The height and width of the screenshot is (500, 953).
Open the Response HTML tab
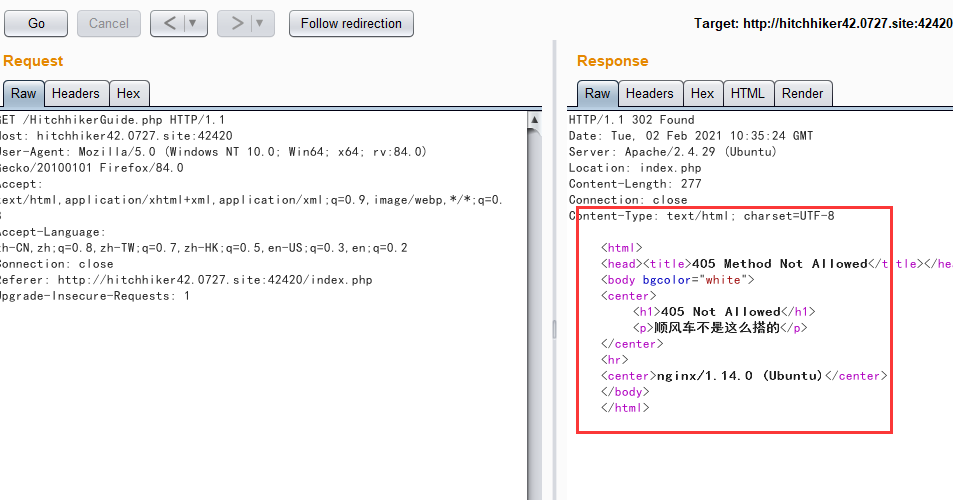pyautogui.click(x=748, y=94)
